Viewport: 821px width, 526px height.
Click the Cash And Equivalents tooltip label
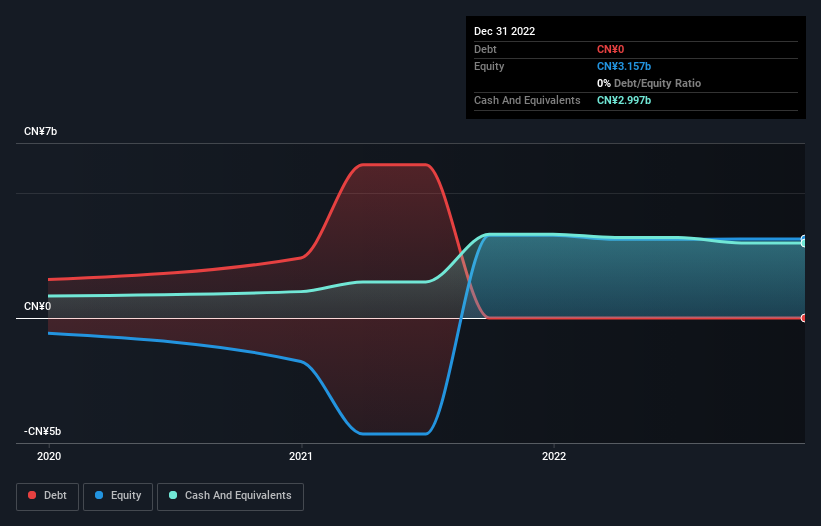coord(527,100)
